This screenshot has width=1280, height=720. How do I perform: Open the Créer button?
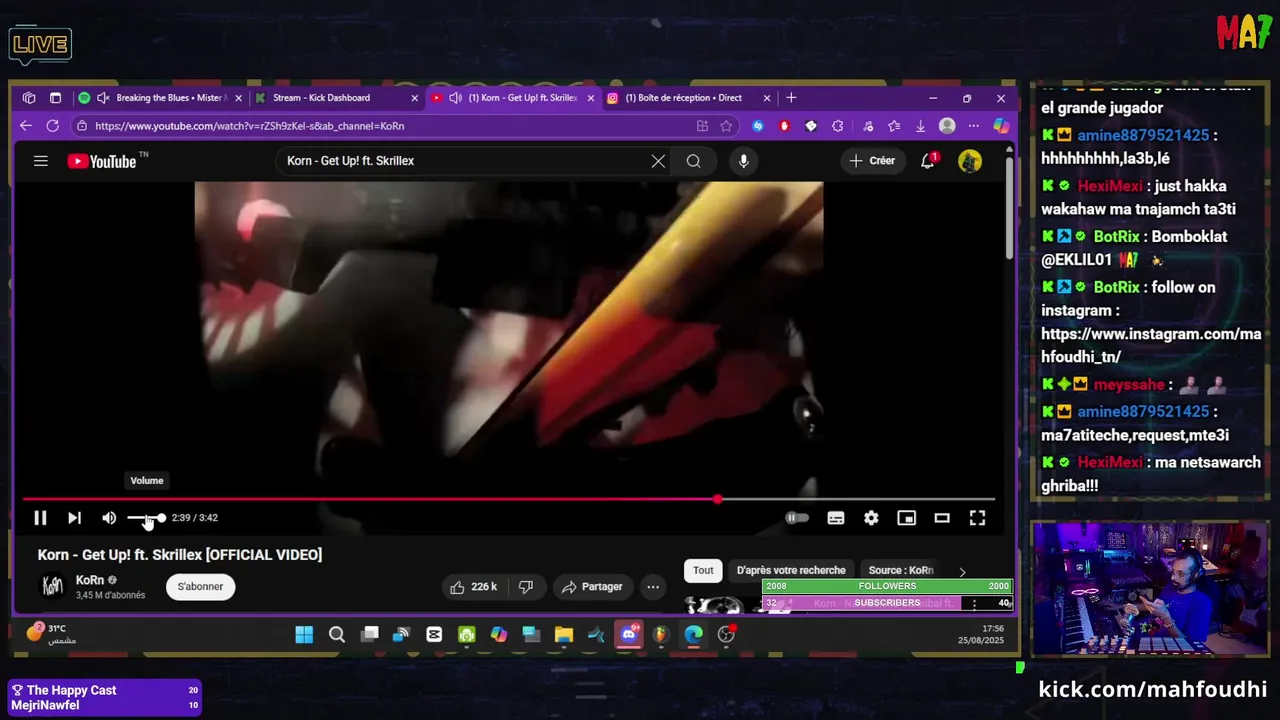pos(873,161)
